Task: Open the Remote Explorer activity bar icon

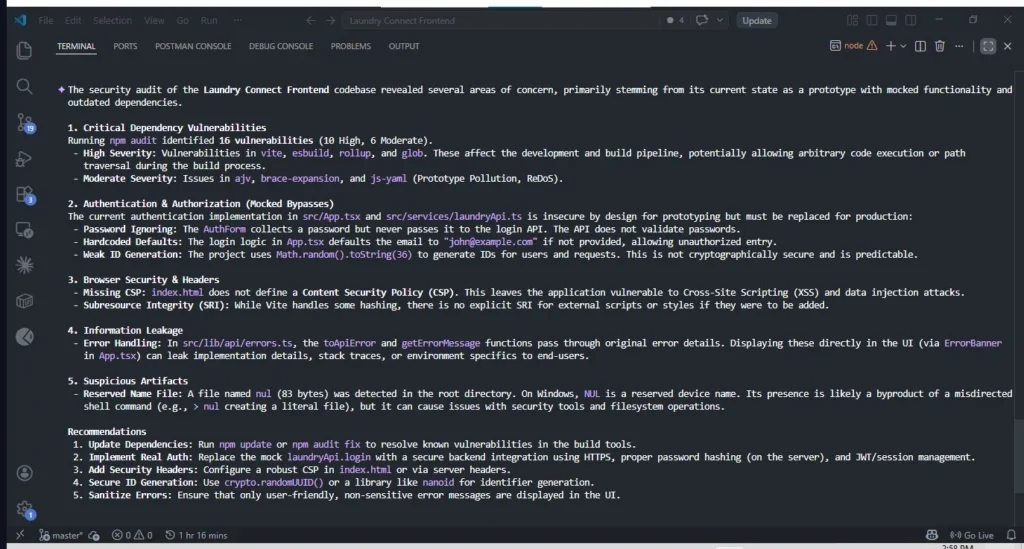Action: pyautogui.click(x=24, y=230)
